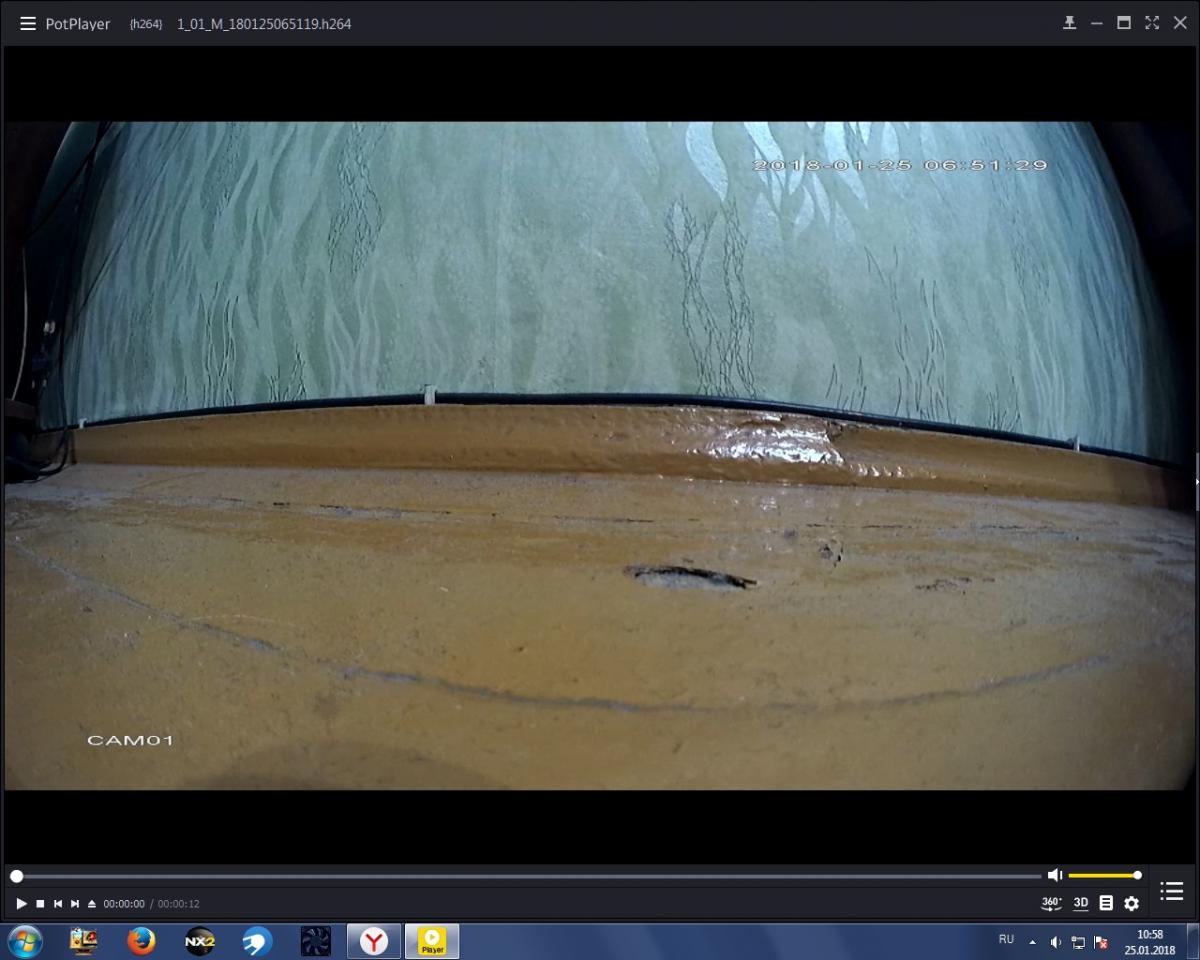Minimize the PotPlayer window

[x=1097, y=23]
